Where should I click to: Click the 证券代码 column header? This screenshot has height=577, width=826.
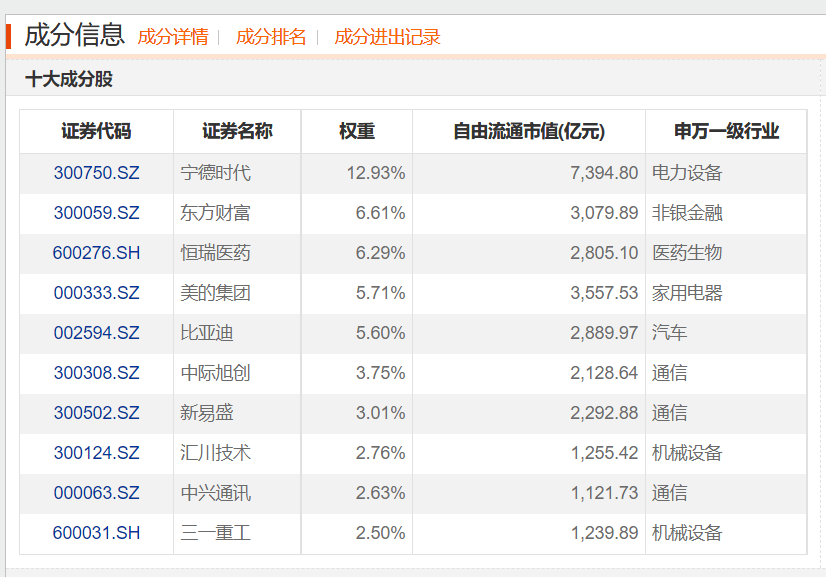tap(96, 131)
